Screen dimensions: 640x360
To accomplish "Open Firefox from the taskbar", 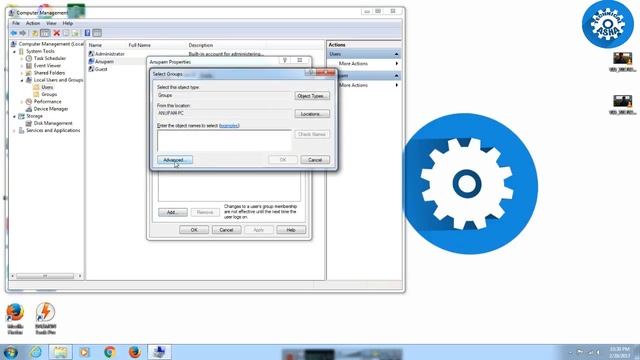I will point(135,352).
